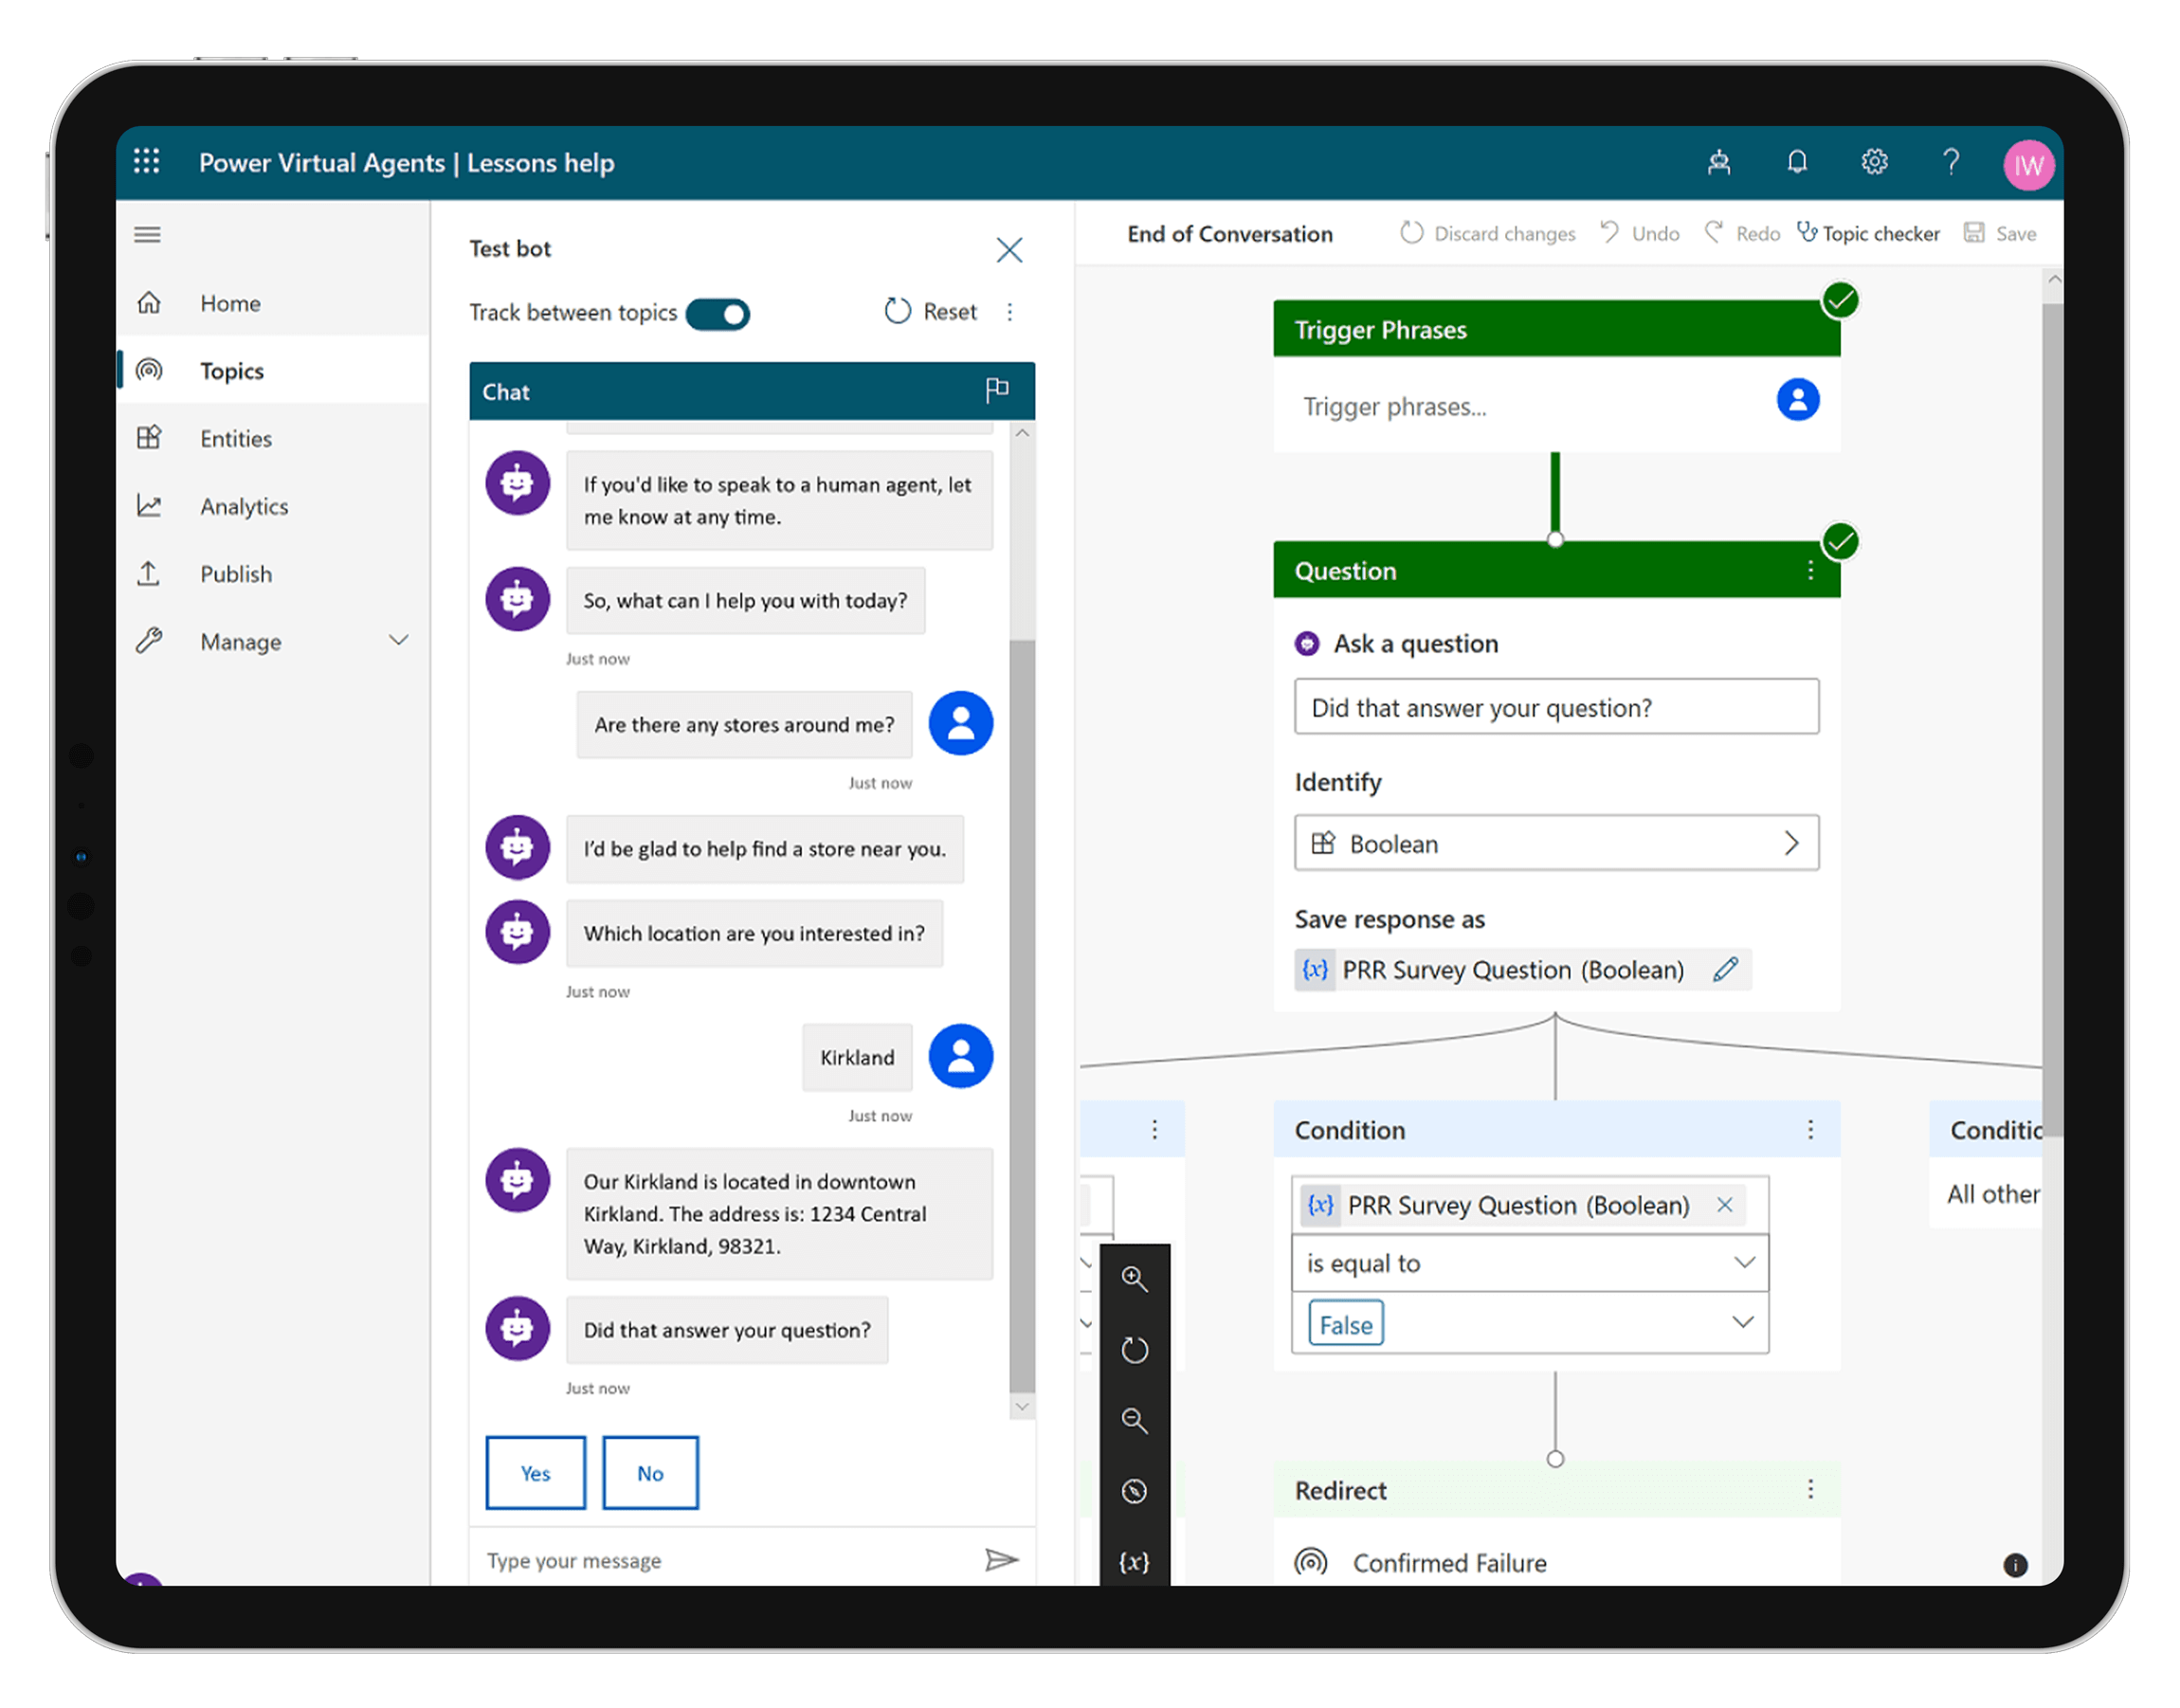Image resolution: width=2180 pixels, height=1708 pixels.
Task: Open the settings gear
Action: pyautogui.click(x=1873, y=162)
